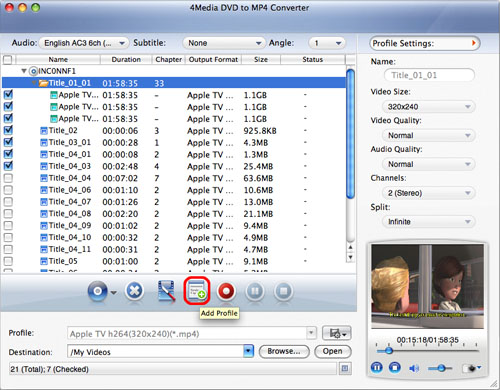Click the folder icon of Title_01_01

pos(43,83)
